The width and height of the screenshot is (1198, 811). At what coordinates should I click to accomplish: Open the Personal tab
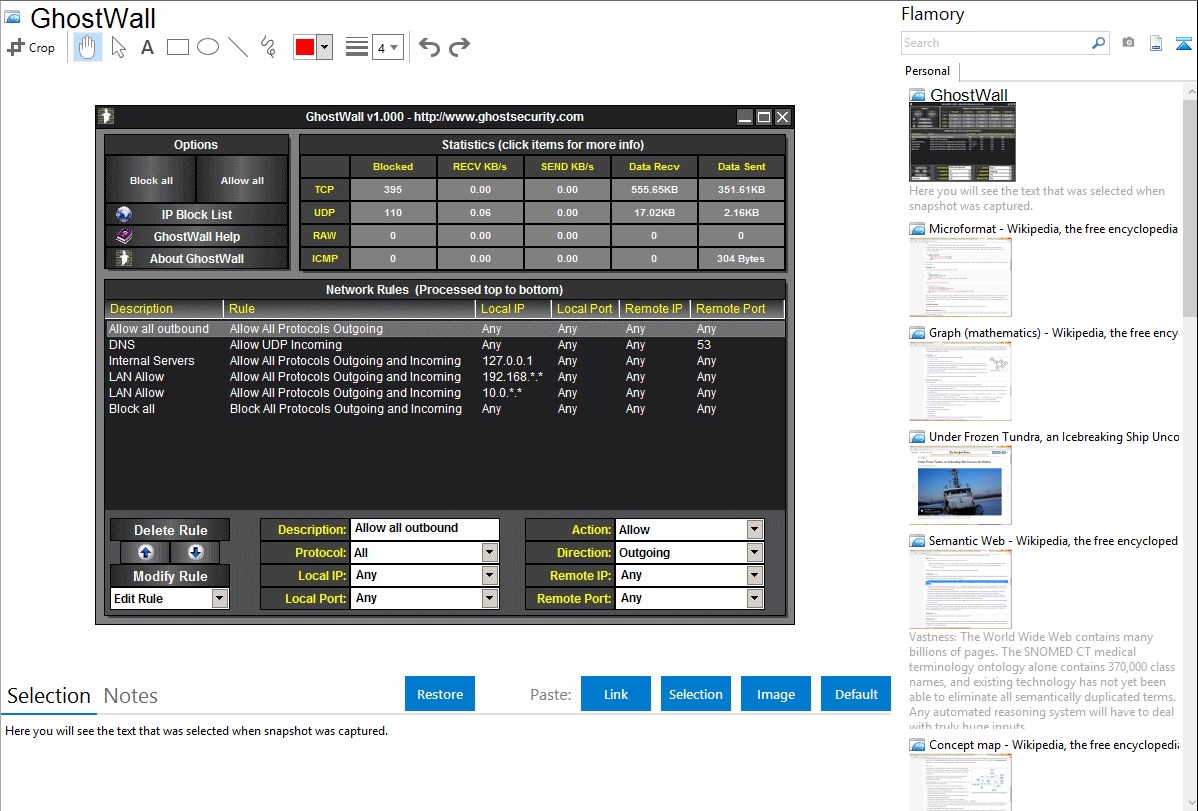928,70
